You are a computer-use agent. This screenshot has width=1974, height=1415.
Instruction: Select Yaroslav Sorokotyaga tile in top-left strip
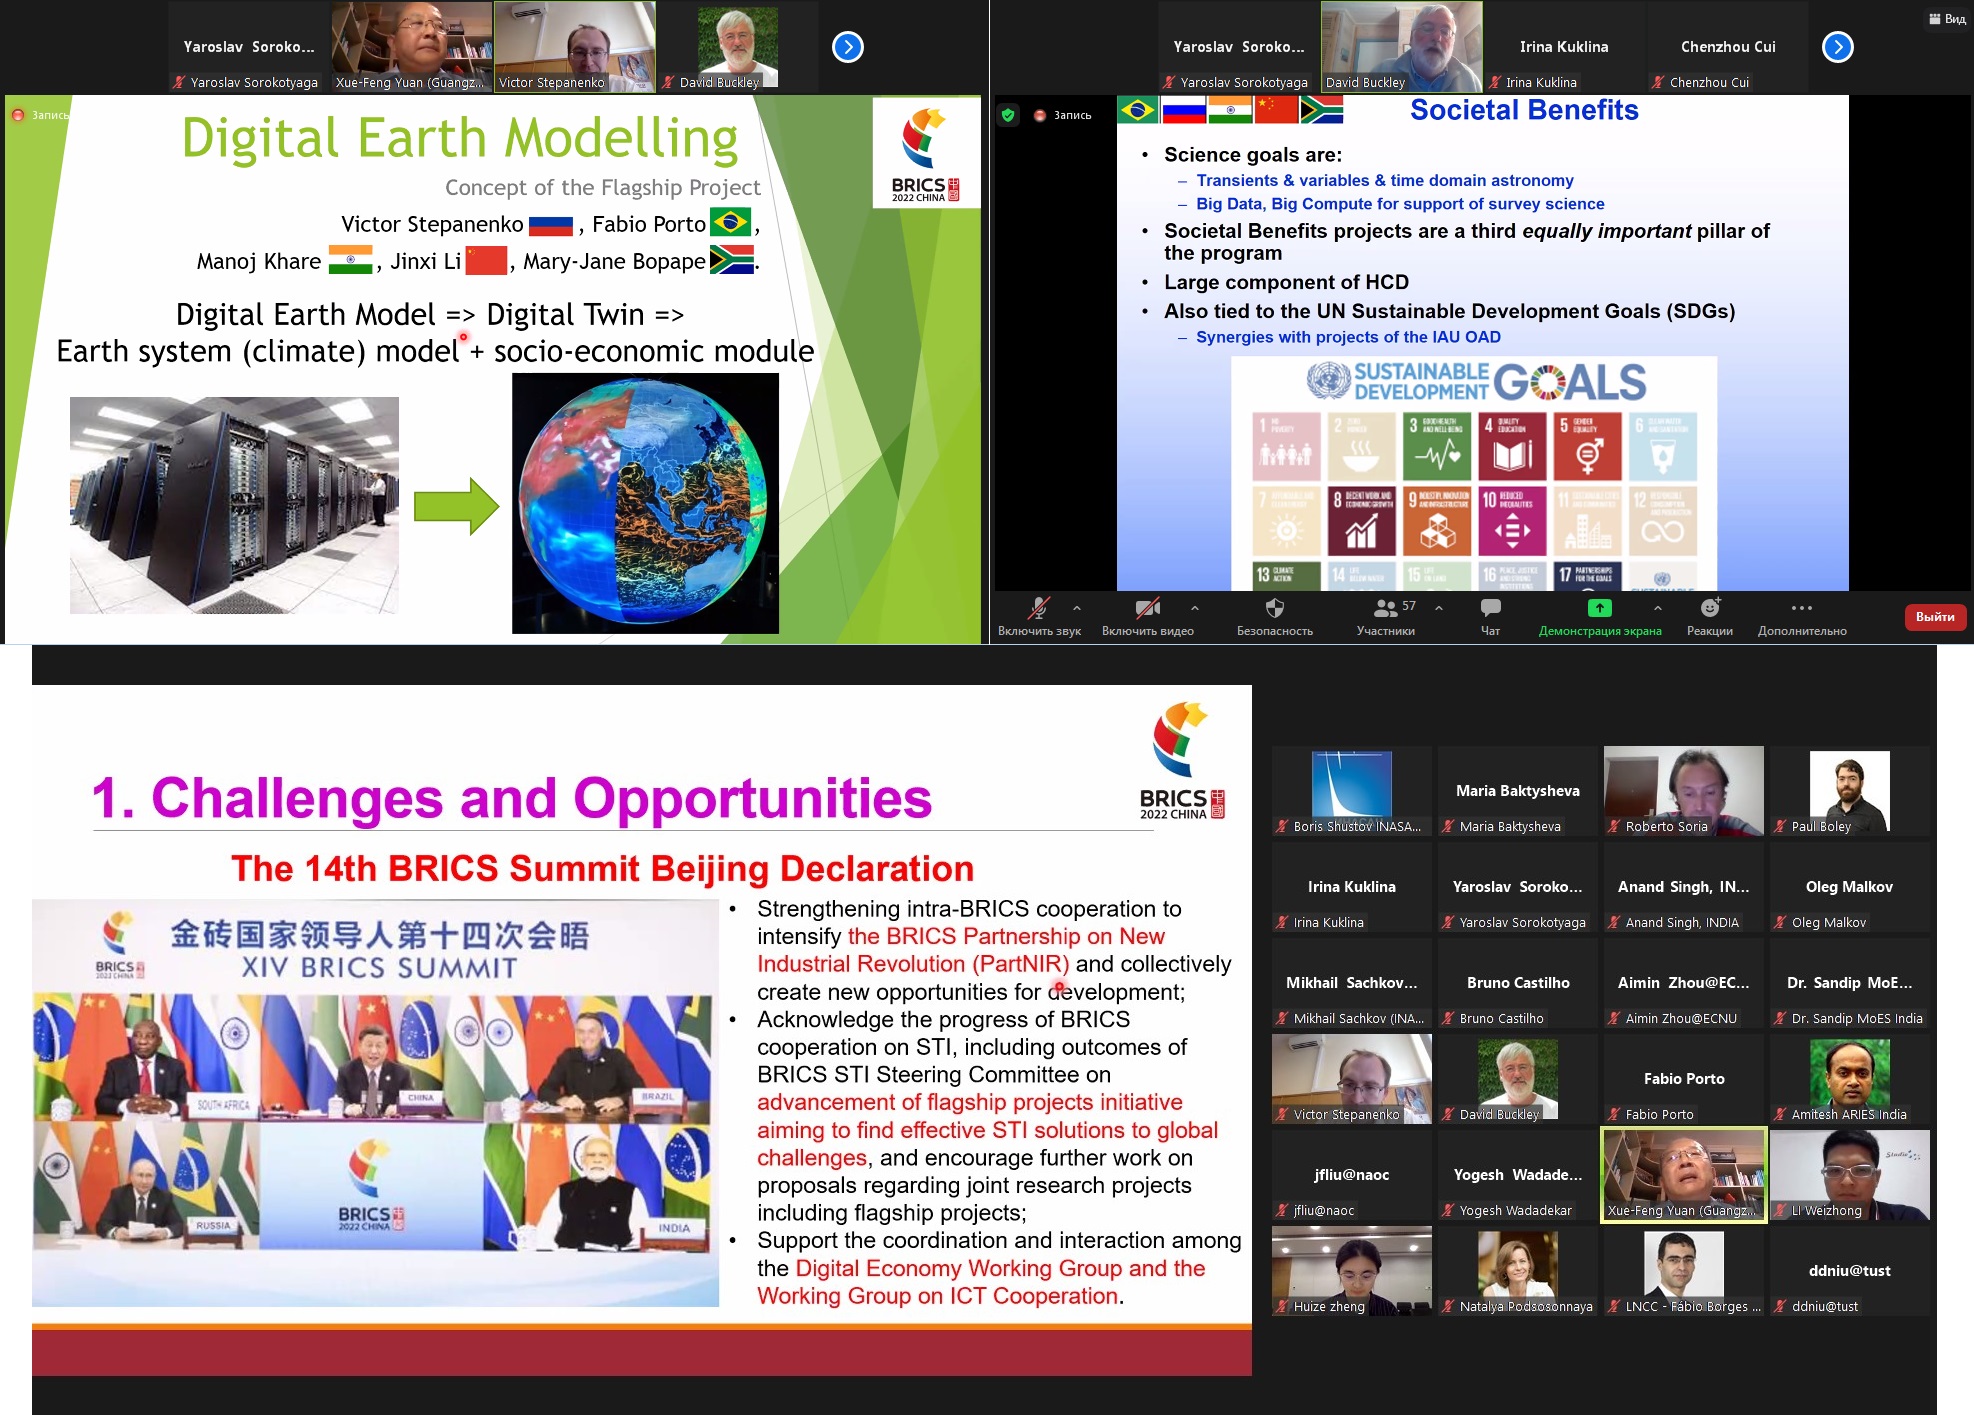click(x=249, y=47)
